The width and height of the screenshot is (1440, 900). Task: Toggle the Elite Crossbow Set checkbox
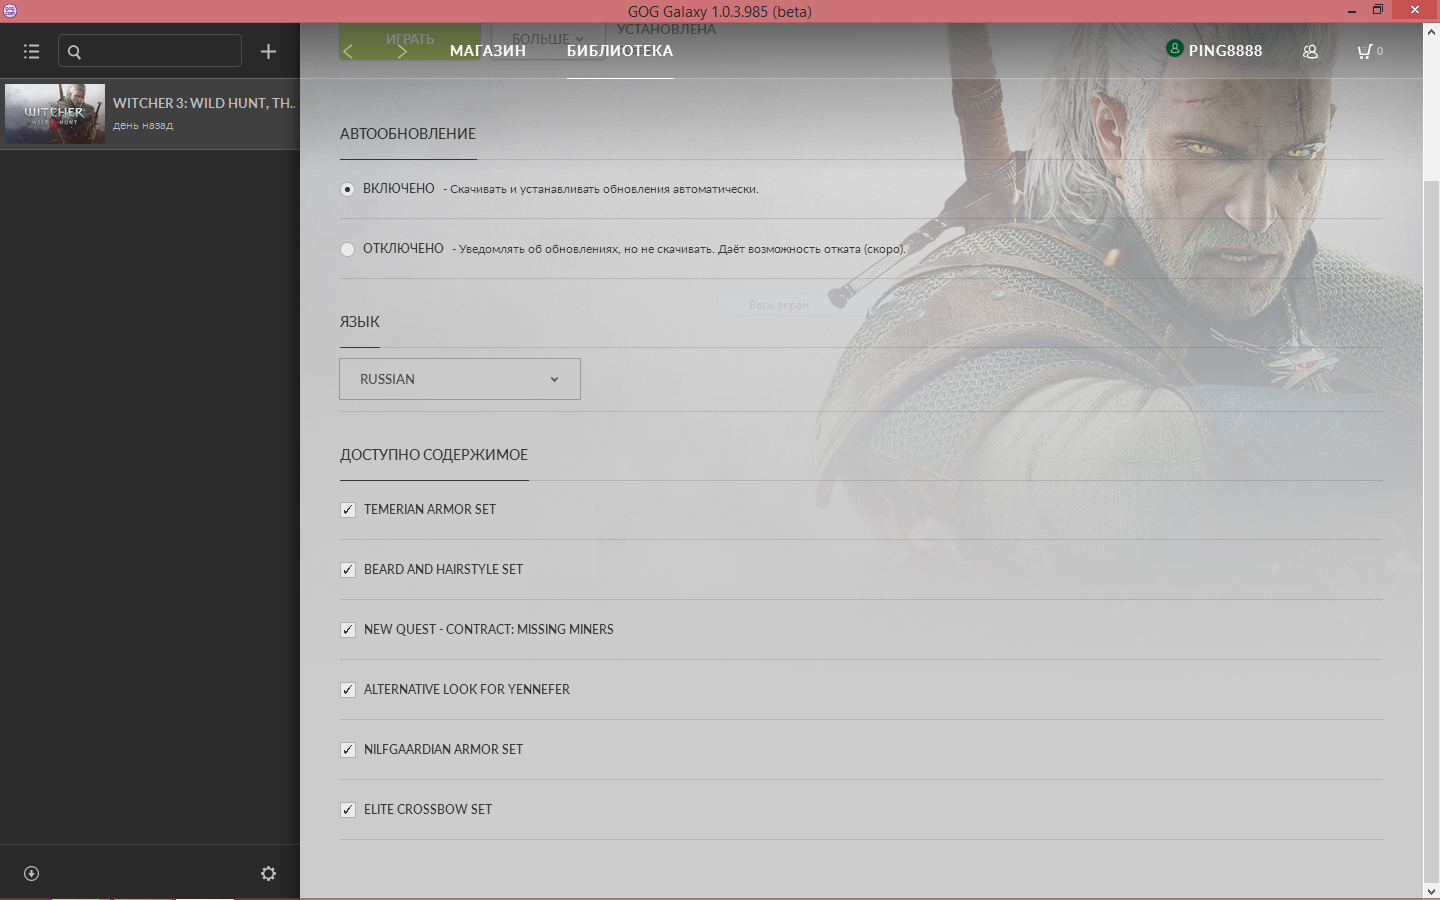(x=348, y=810)
